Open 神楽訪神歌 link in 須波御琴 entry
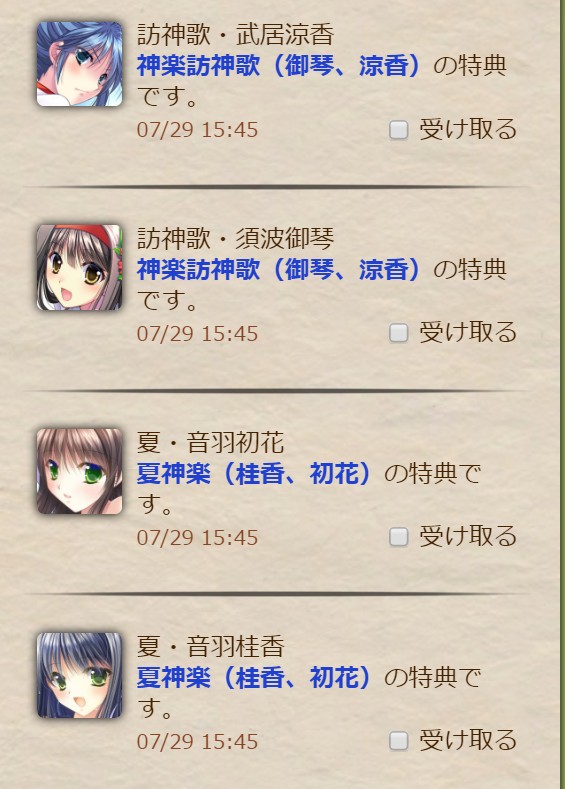 [x=278, y=270]
